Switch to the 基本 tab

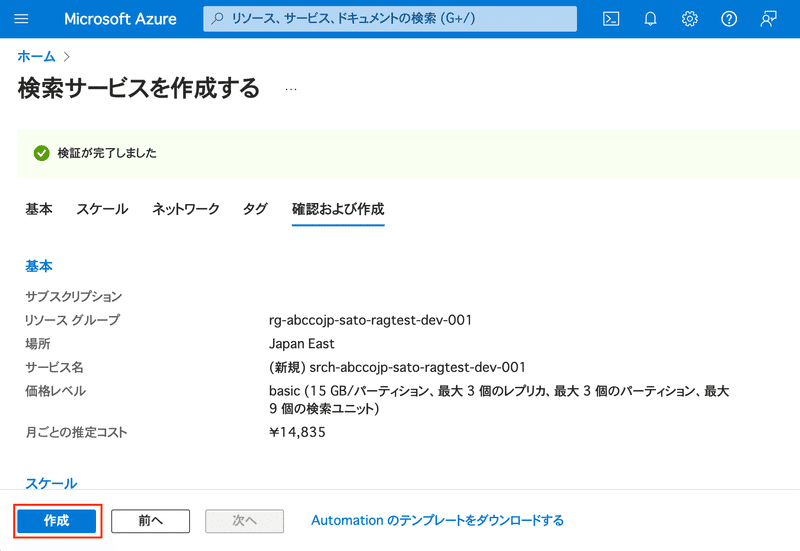[x=39, y=209]
